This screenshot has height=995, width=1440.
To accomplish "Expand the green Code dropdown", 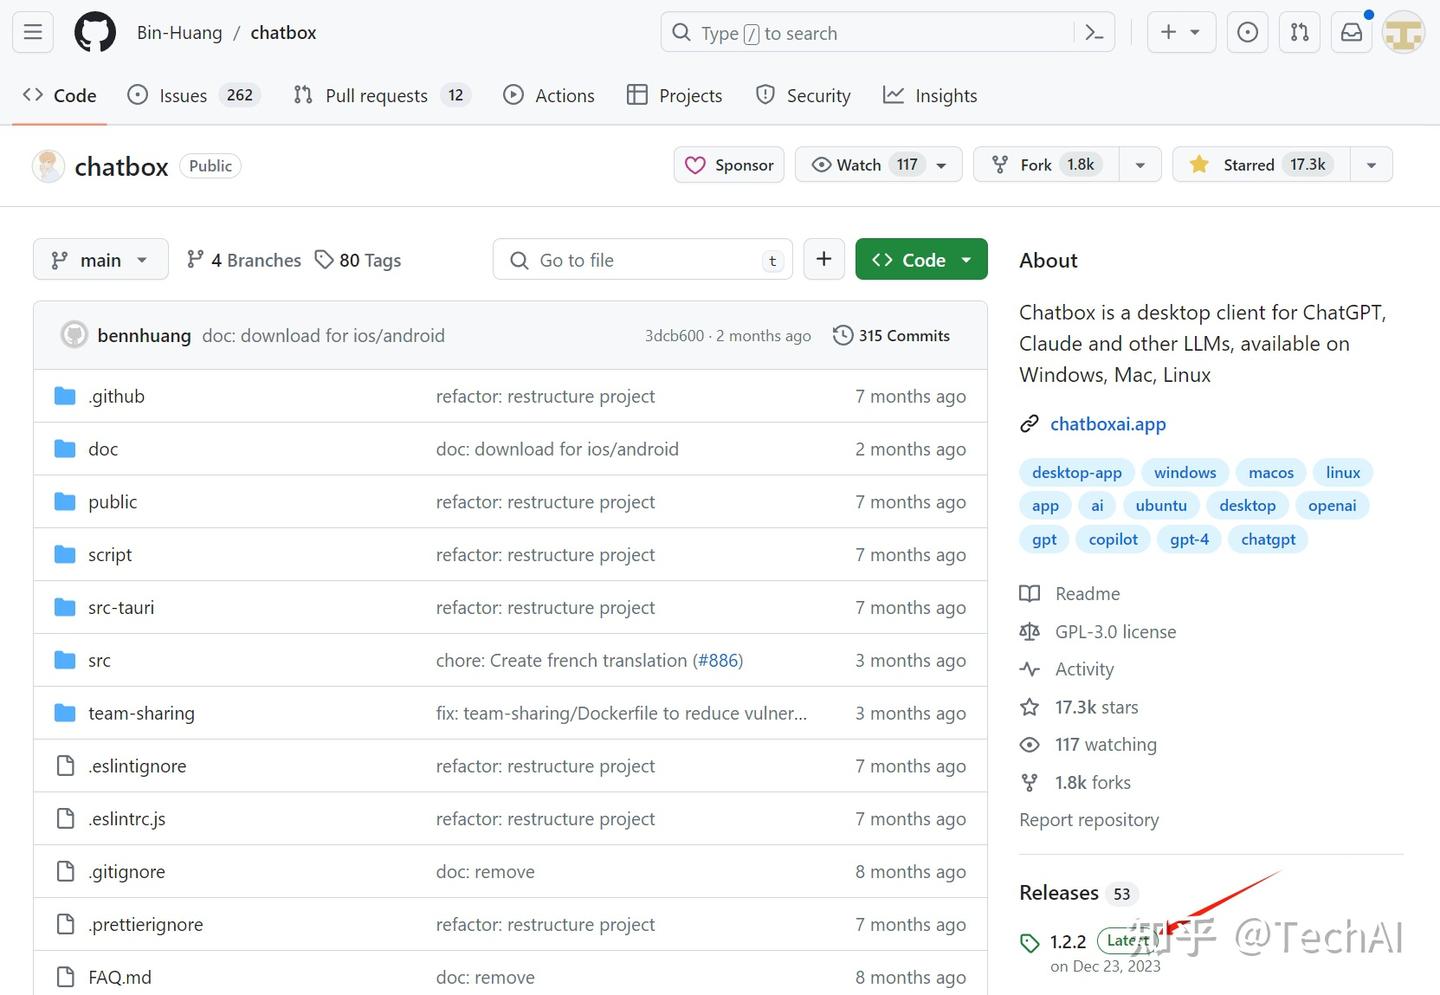I will click(921, 260).
